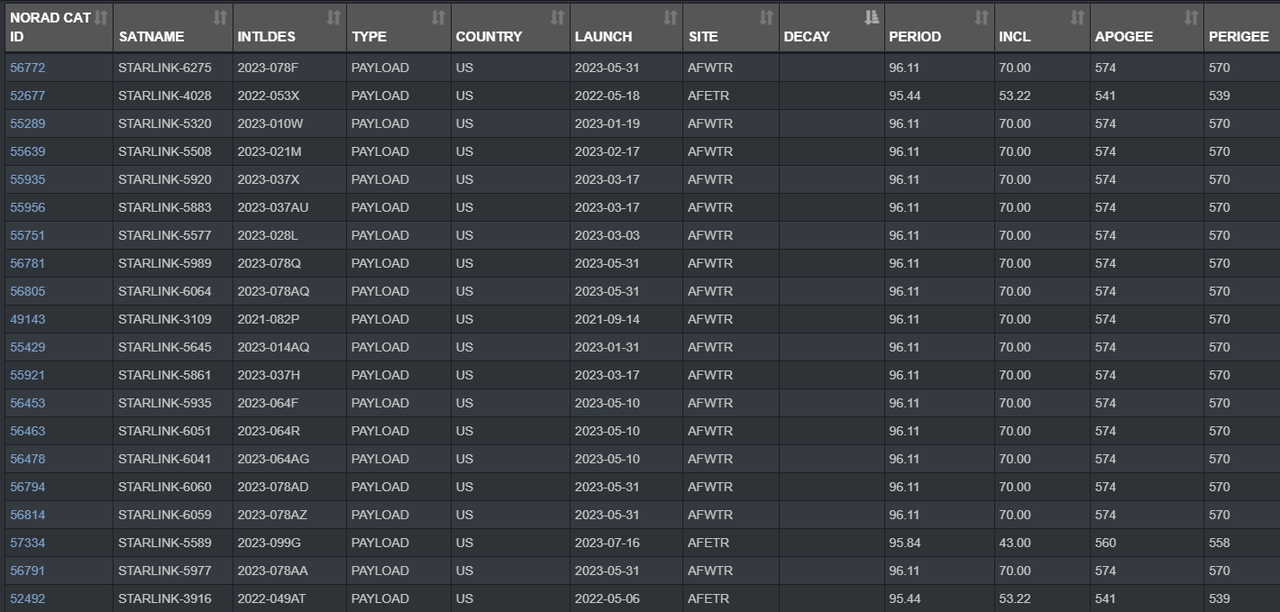
Task: Select designator 2023-099G cell
Action: click(x=289, y=543)
